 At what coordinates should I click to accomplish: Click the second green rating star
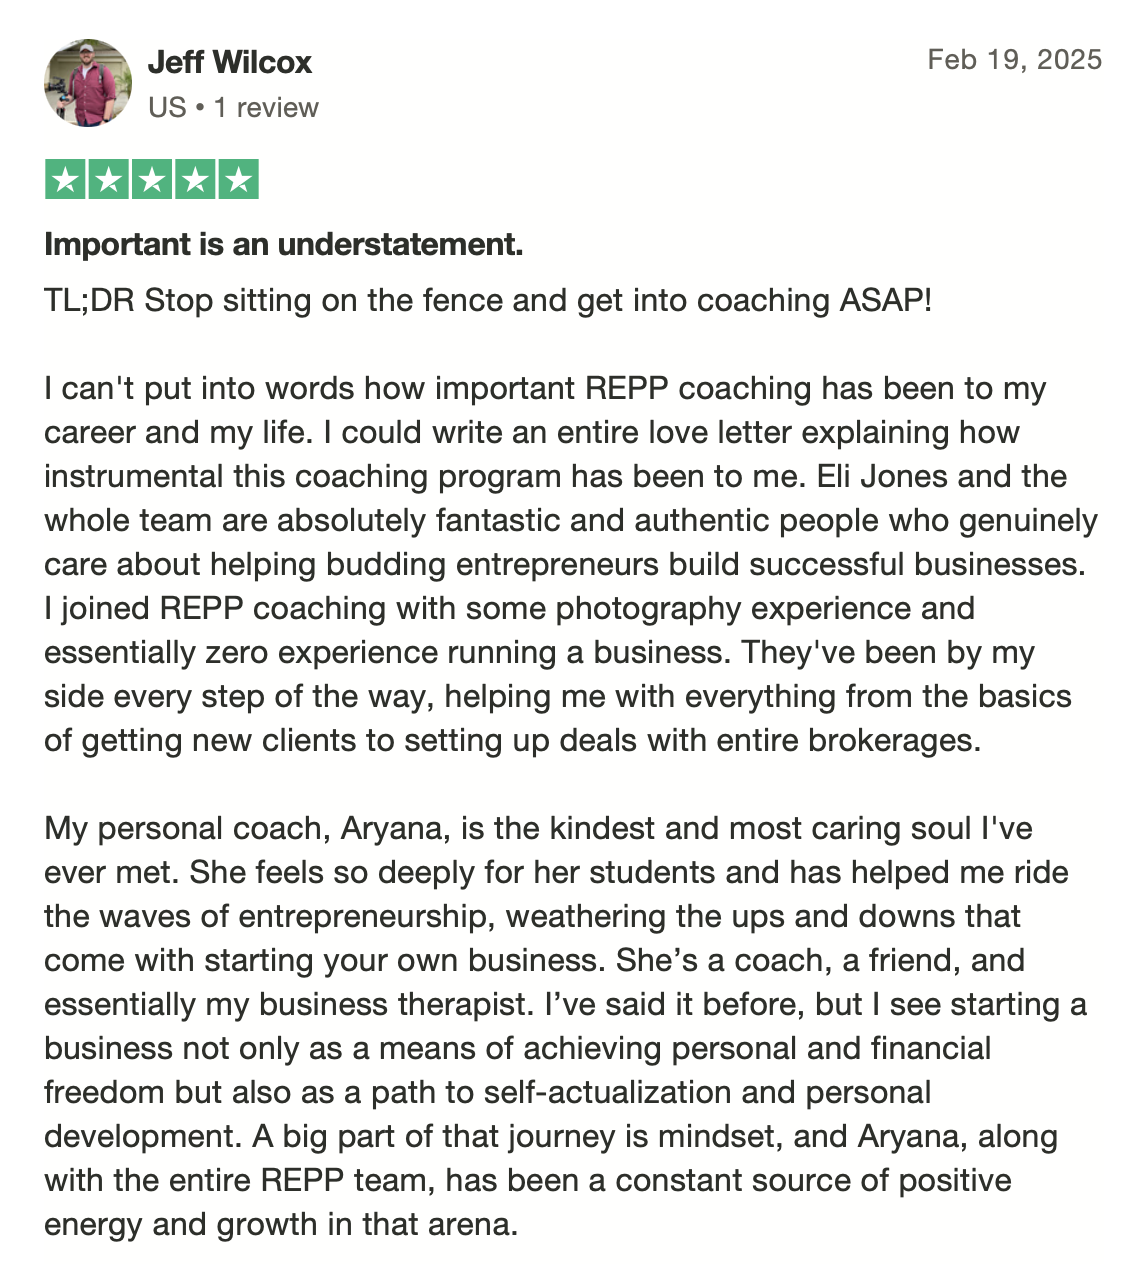click(108, 180)
